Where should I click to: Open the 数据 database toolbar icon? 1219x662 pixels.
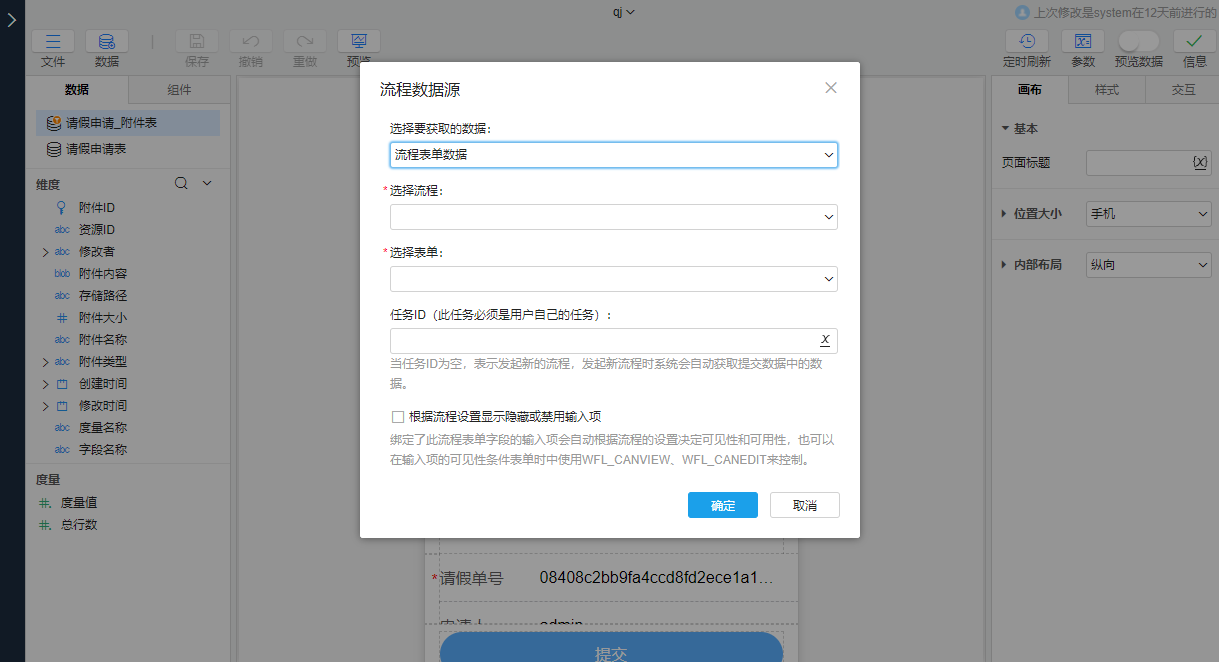106,42
